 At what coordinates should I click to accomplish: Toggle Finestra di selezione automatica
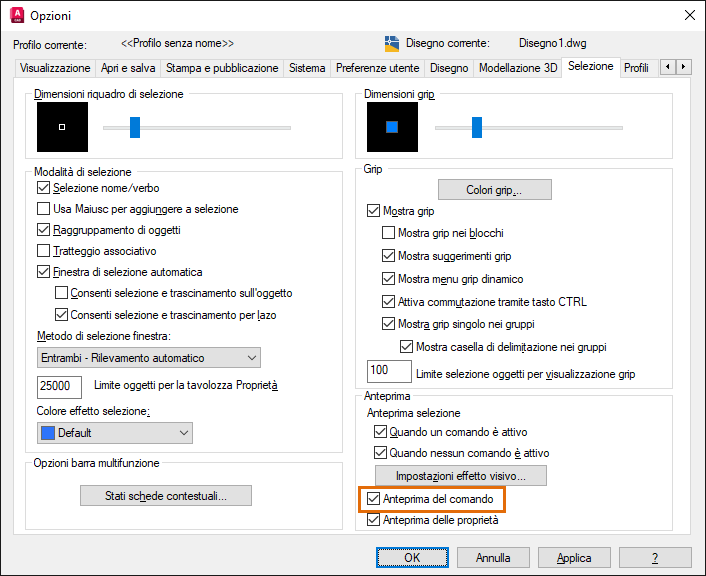coord(43,272)
